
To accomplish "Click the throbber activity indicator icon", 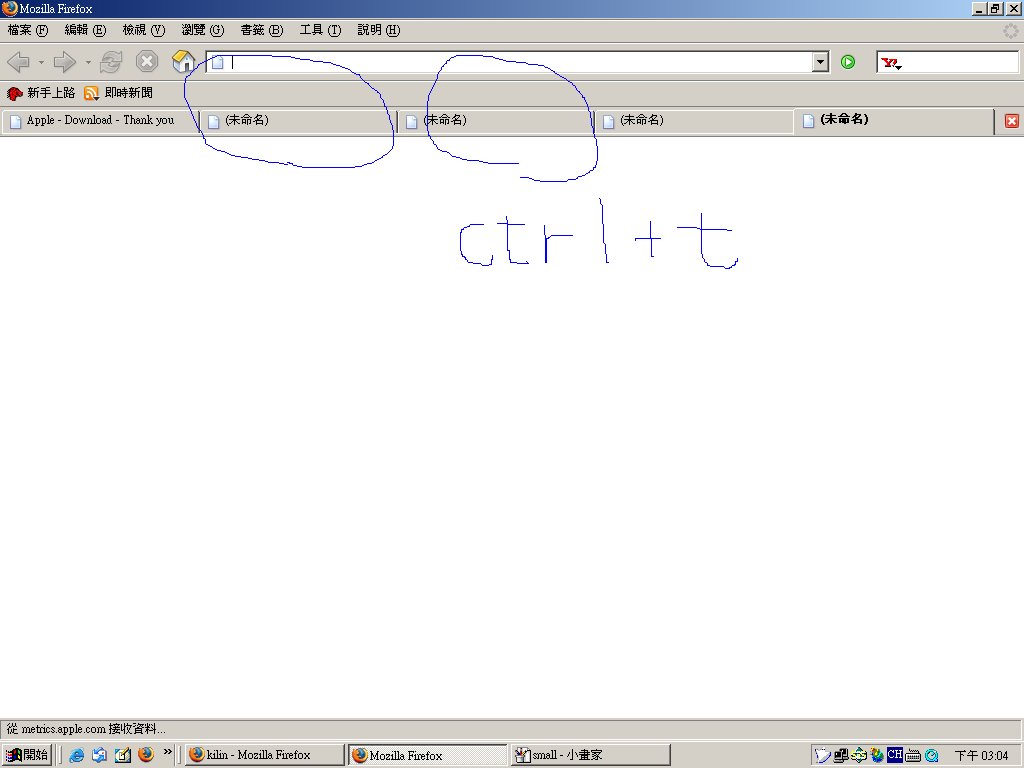I will coord(1010,30).
